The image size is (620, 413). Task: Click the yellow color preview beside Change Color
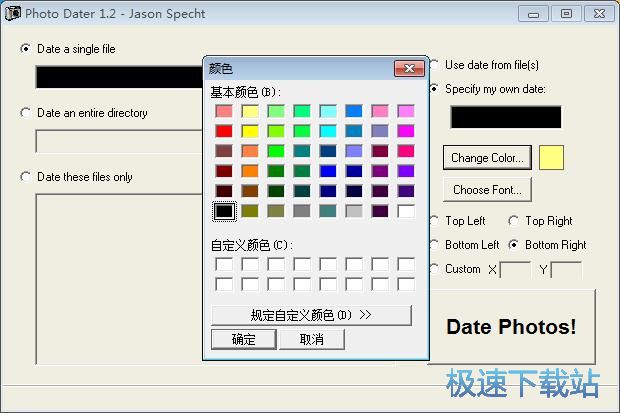pos(551,157)
